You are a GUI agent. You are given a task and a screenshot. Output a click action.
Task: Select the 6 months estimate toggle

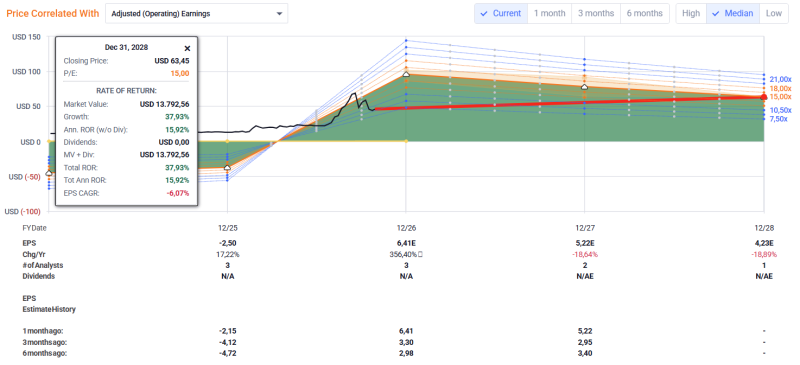[645, 13]
